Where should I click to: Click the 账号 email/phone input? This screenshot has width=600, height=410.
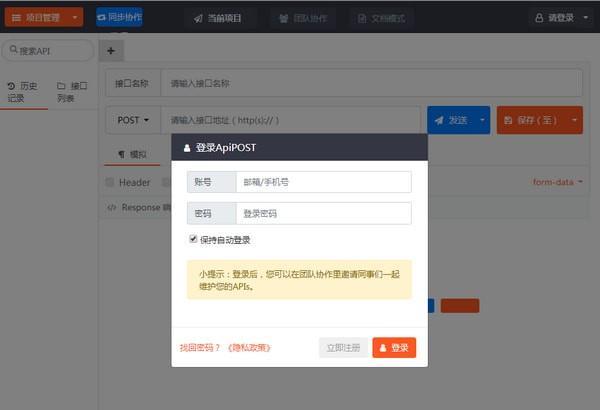[324, 182]
